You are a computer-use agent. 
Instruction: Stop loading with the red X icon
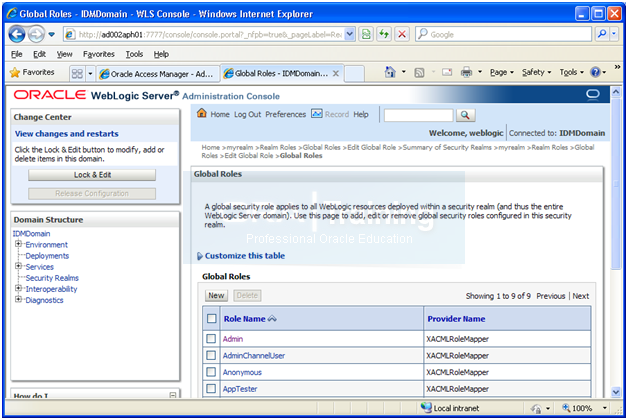pyautogui.click(x=402, y=34)
